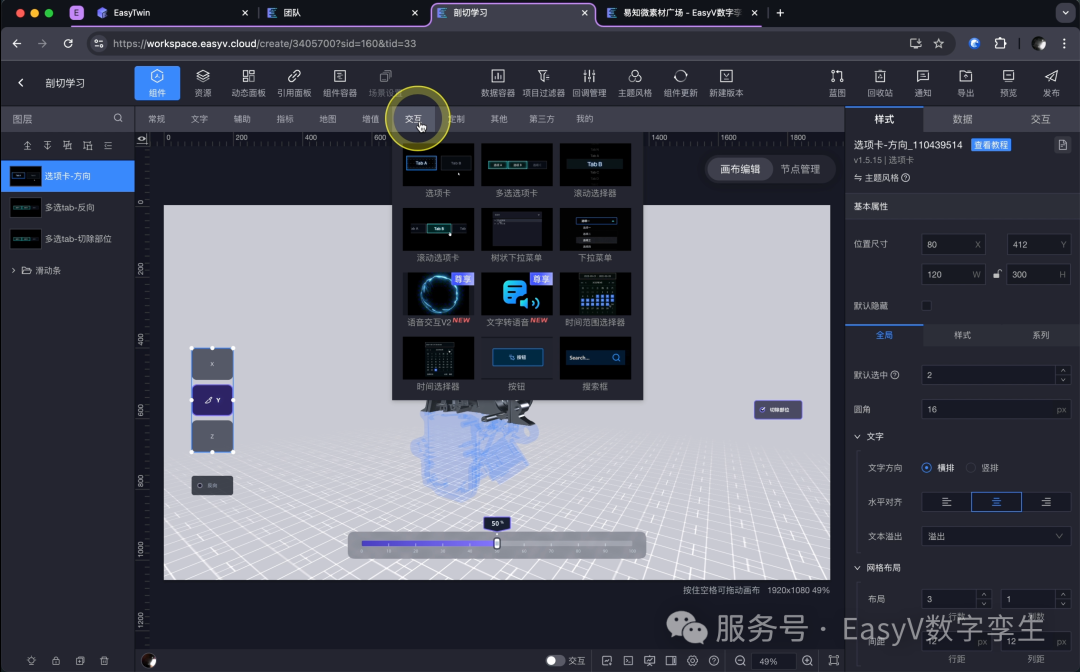Open the 回收站 recycle bin
Screen dimensions: 1080x672
pos(880,83)
